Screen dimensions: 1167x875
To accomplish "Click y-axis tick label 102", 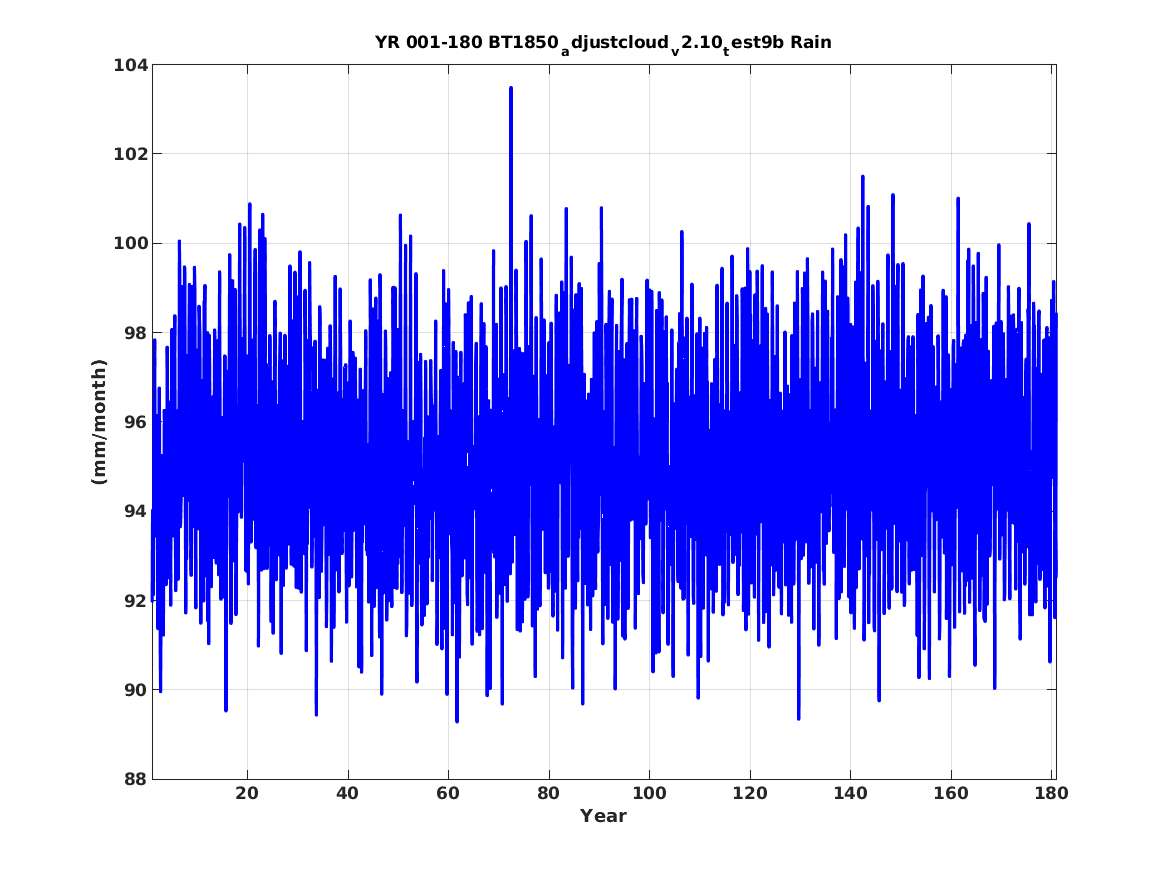I will pos(130,154).
